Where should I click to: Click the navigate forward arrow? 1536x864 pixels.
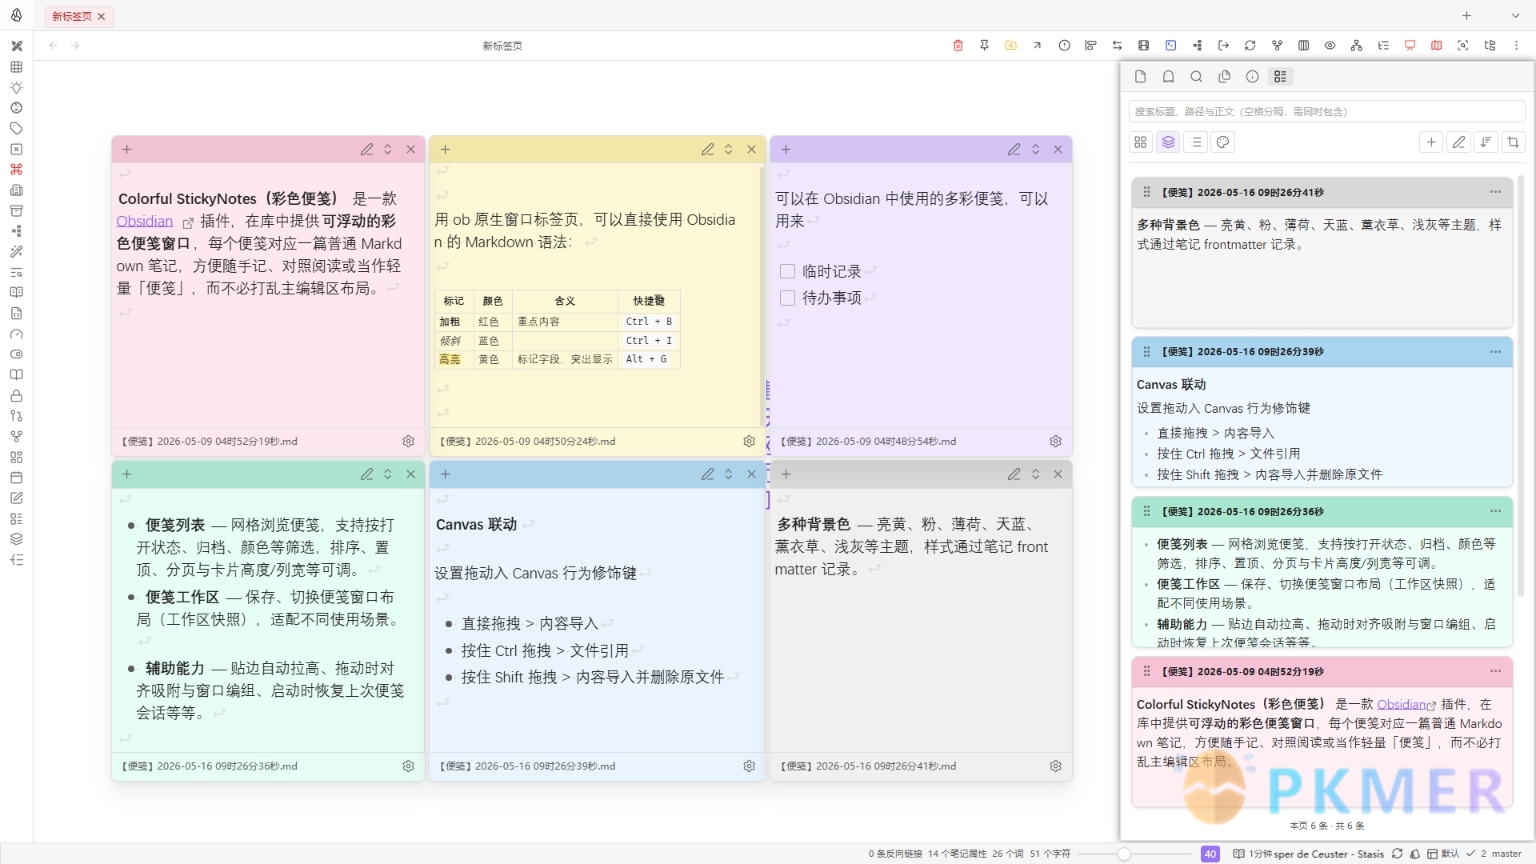coord(75,45)
